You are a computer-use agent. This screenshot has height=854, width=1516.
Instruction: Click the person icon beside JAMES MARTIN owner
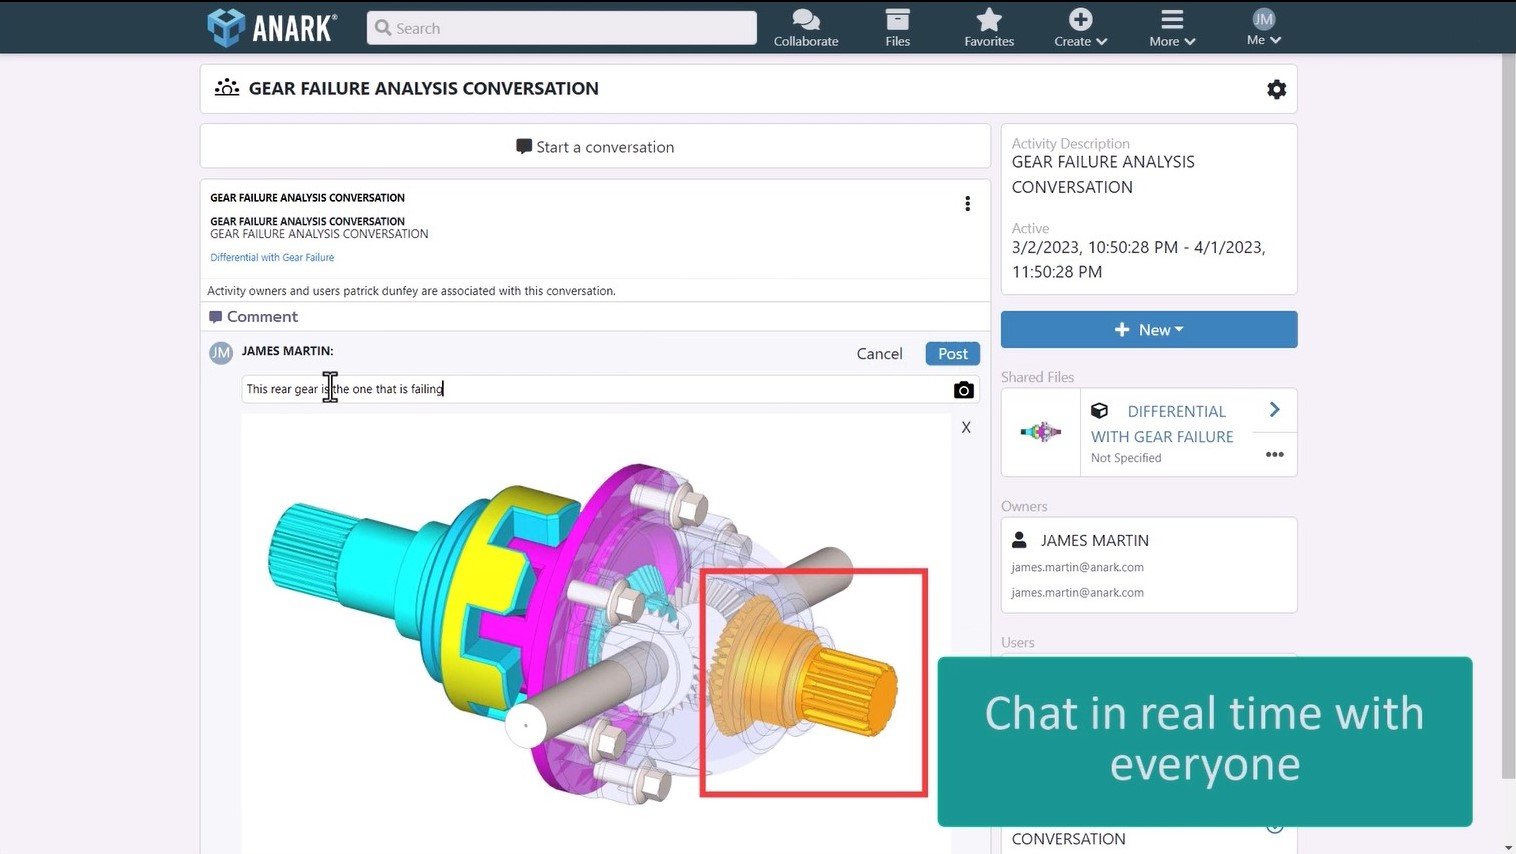[1019, 539]
